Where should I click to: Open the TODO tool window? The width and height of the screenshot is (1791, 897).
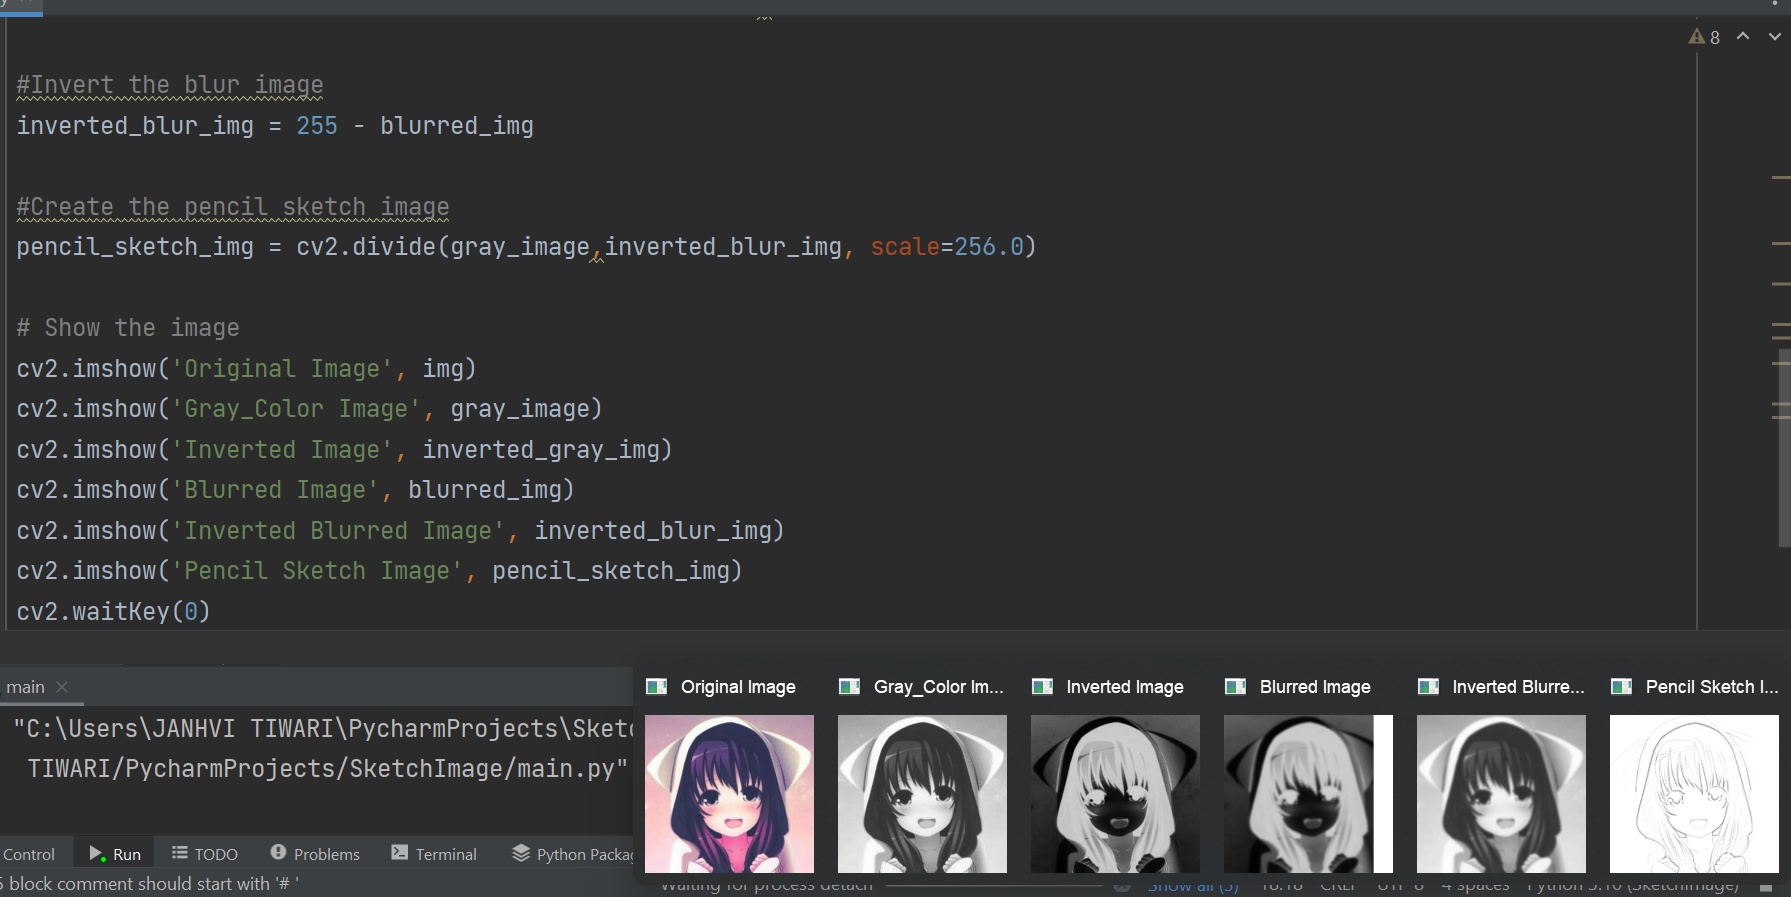(205, 854)
